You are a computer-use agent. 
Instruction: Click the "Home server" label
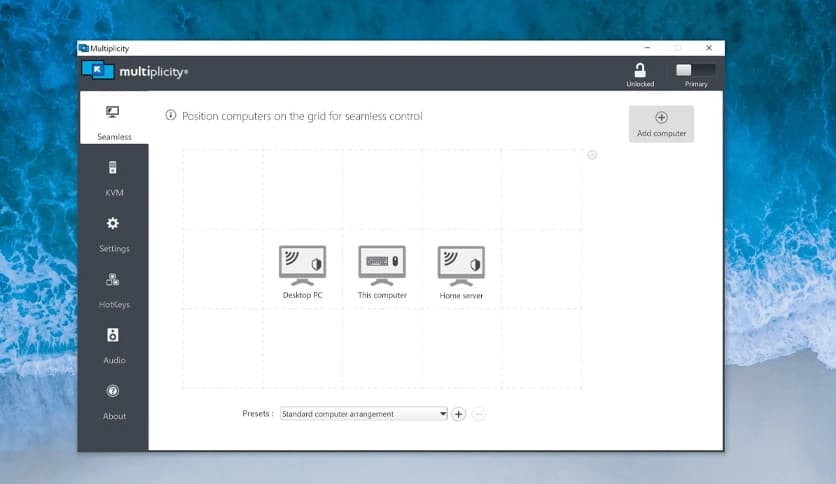[461, 295]
